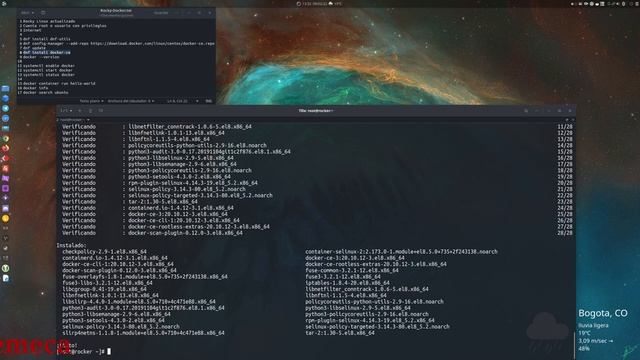Open the search icon in the Tilix header
The width and height of the screenshot is (640, 360).
[526, 111]
